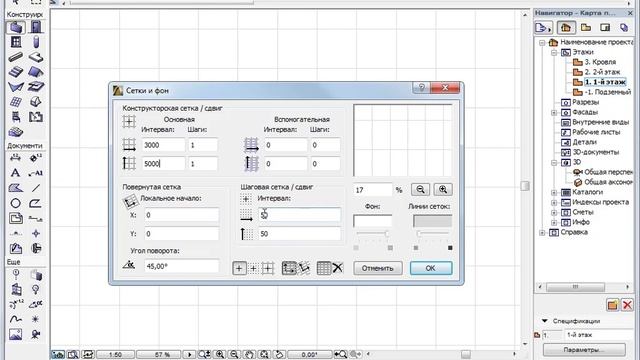Select the Stair tool in the toolbox
640x360 pixels.
[x=16, y=72]
